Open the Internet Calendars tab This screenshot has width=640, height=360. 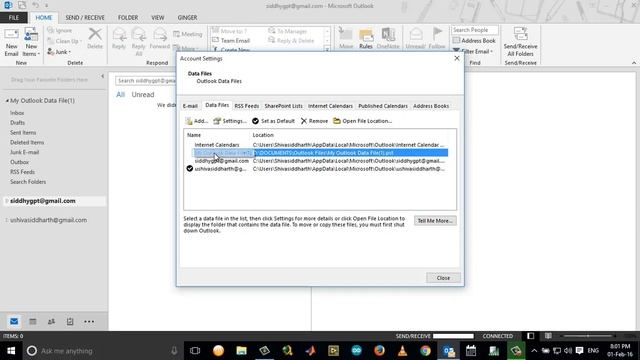pyautogui.click(x=330, y=106)
